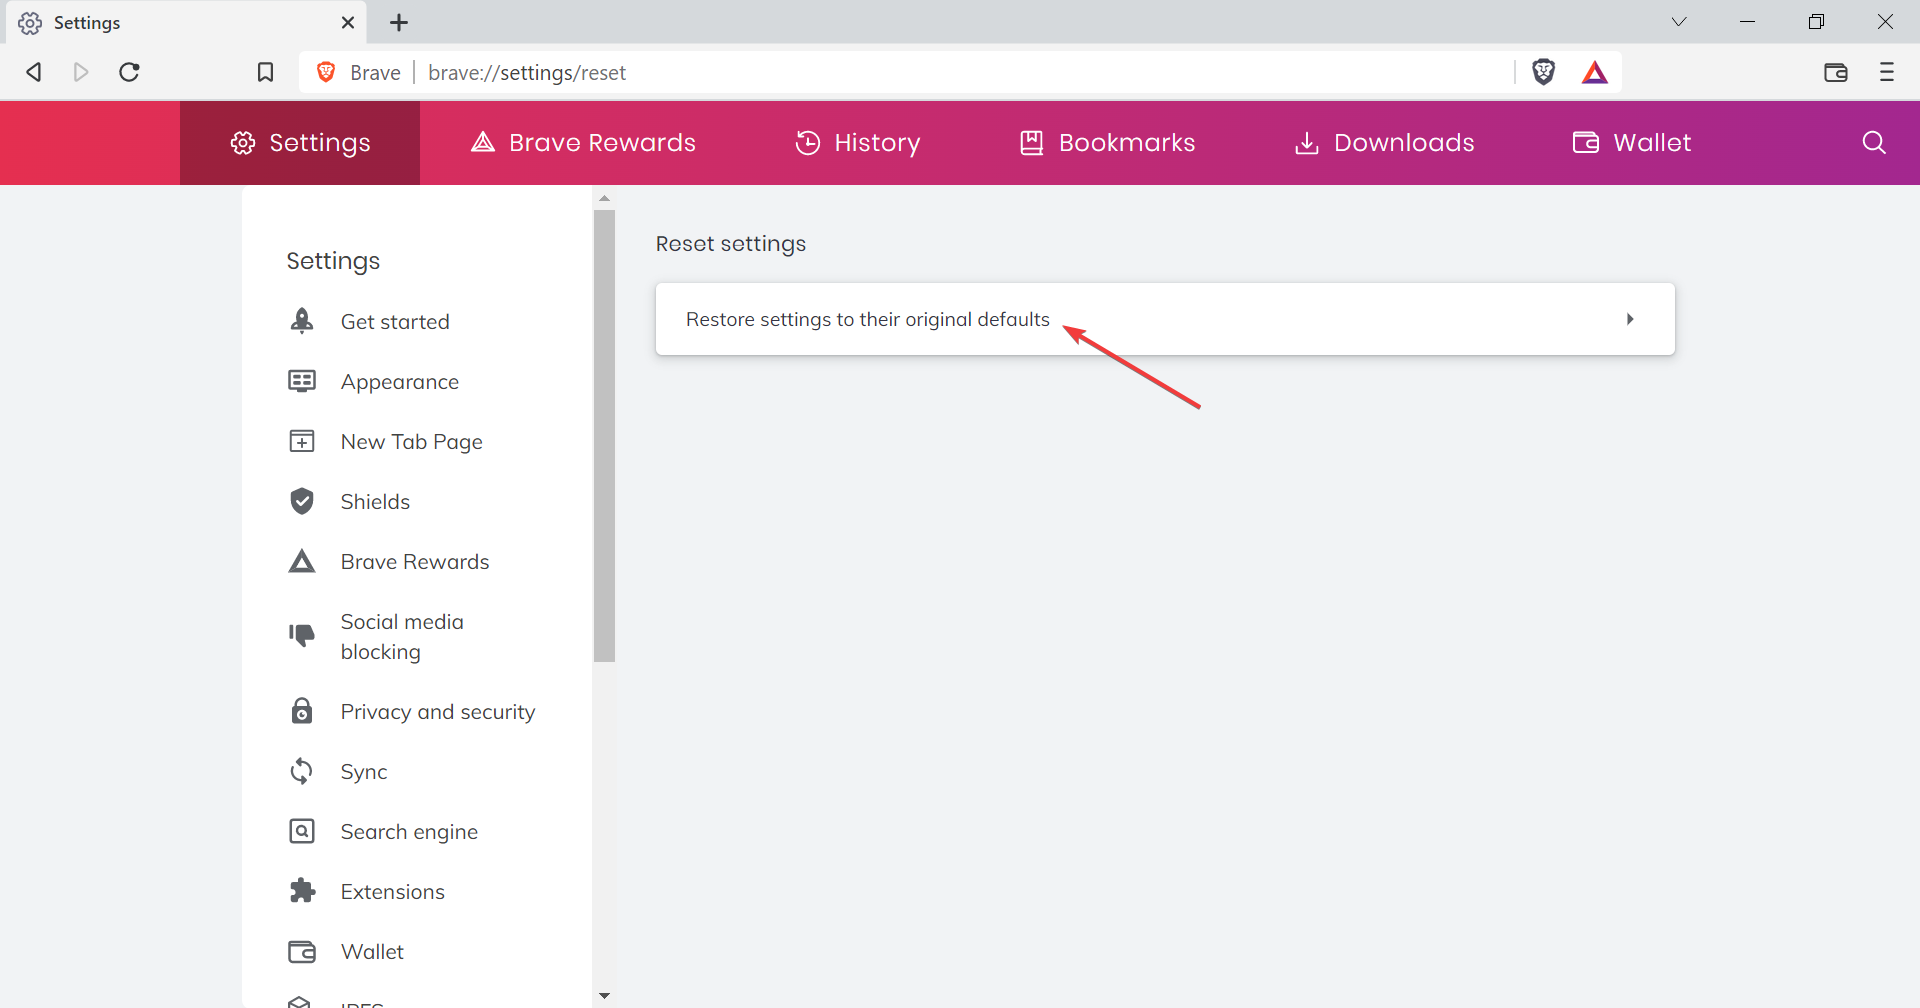Screen dimensions: 1920x1008
Task: Open the tab search dropdown arrow
Action: [1679, 22]
